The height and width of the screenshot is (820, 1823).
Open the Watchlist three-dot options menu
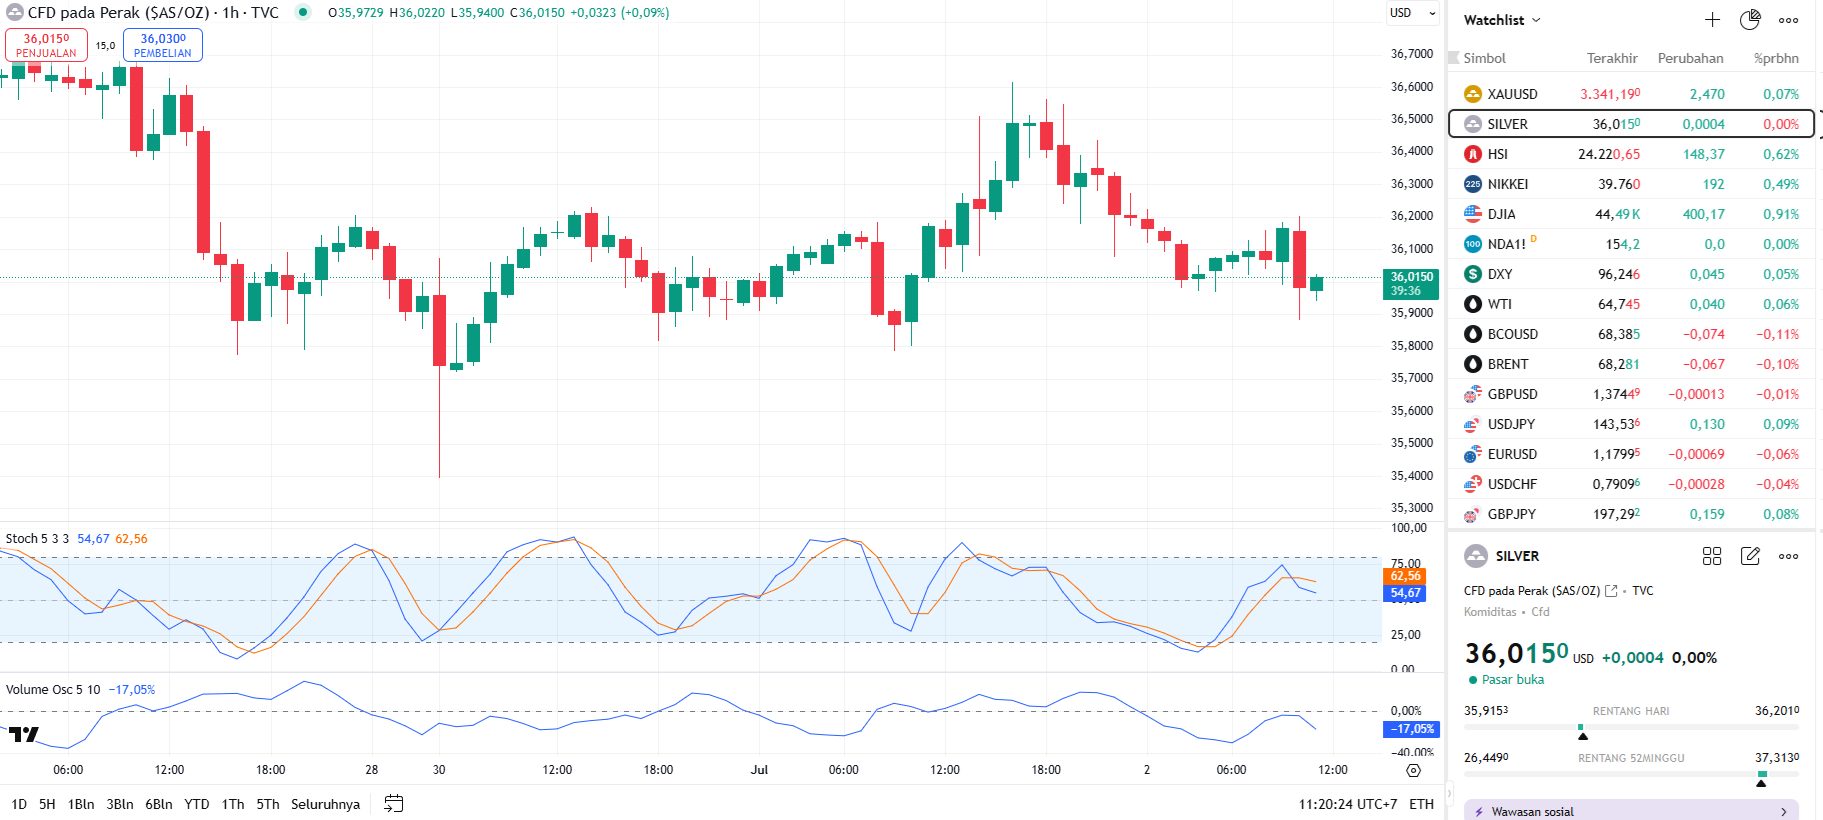[1788, 20]
